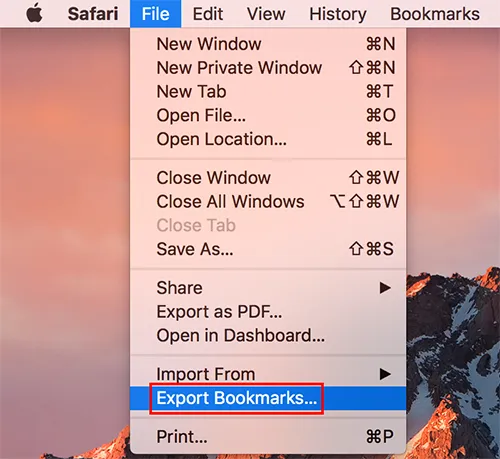Open the Edit menu
The width and height of the screenshot is (500, 459).
click(x=208, y=14)
